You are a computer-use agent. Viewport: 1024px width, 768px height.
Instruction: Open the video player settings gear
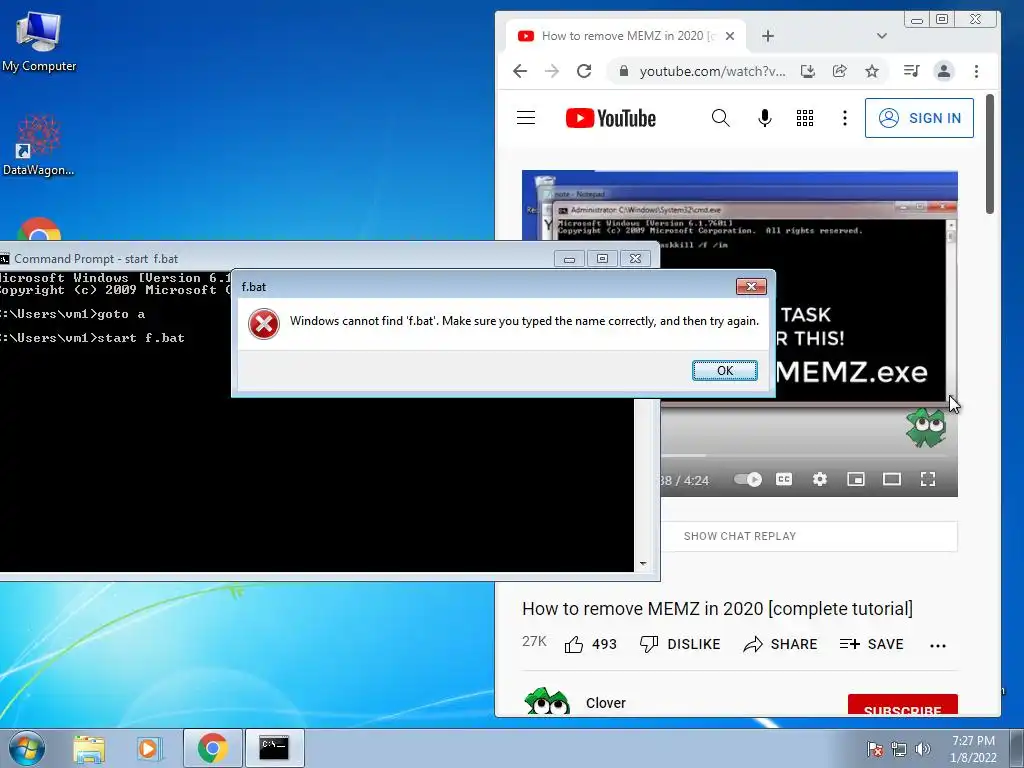[x=820, y=479]
